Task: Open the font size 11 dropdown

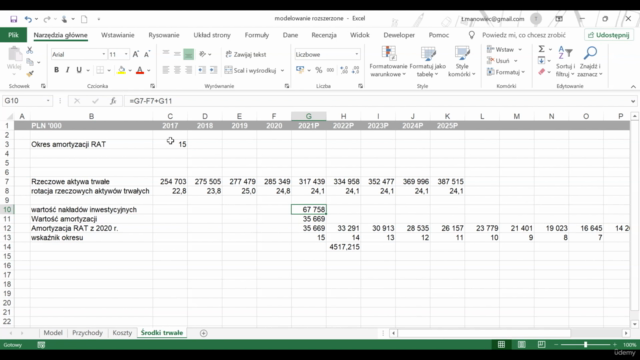Action: [x=126, y=54]
